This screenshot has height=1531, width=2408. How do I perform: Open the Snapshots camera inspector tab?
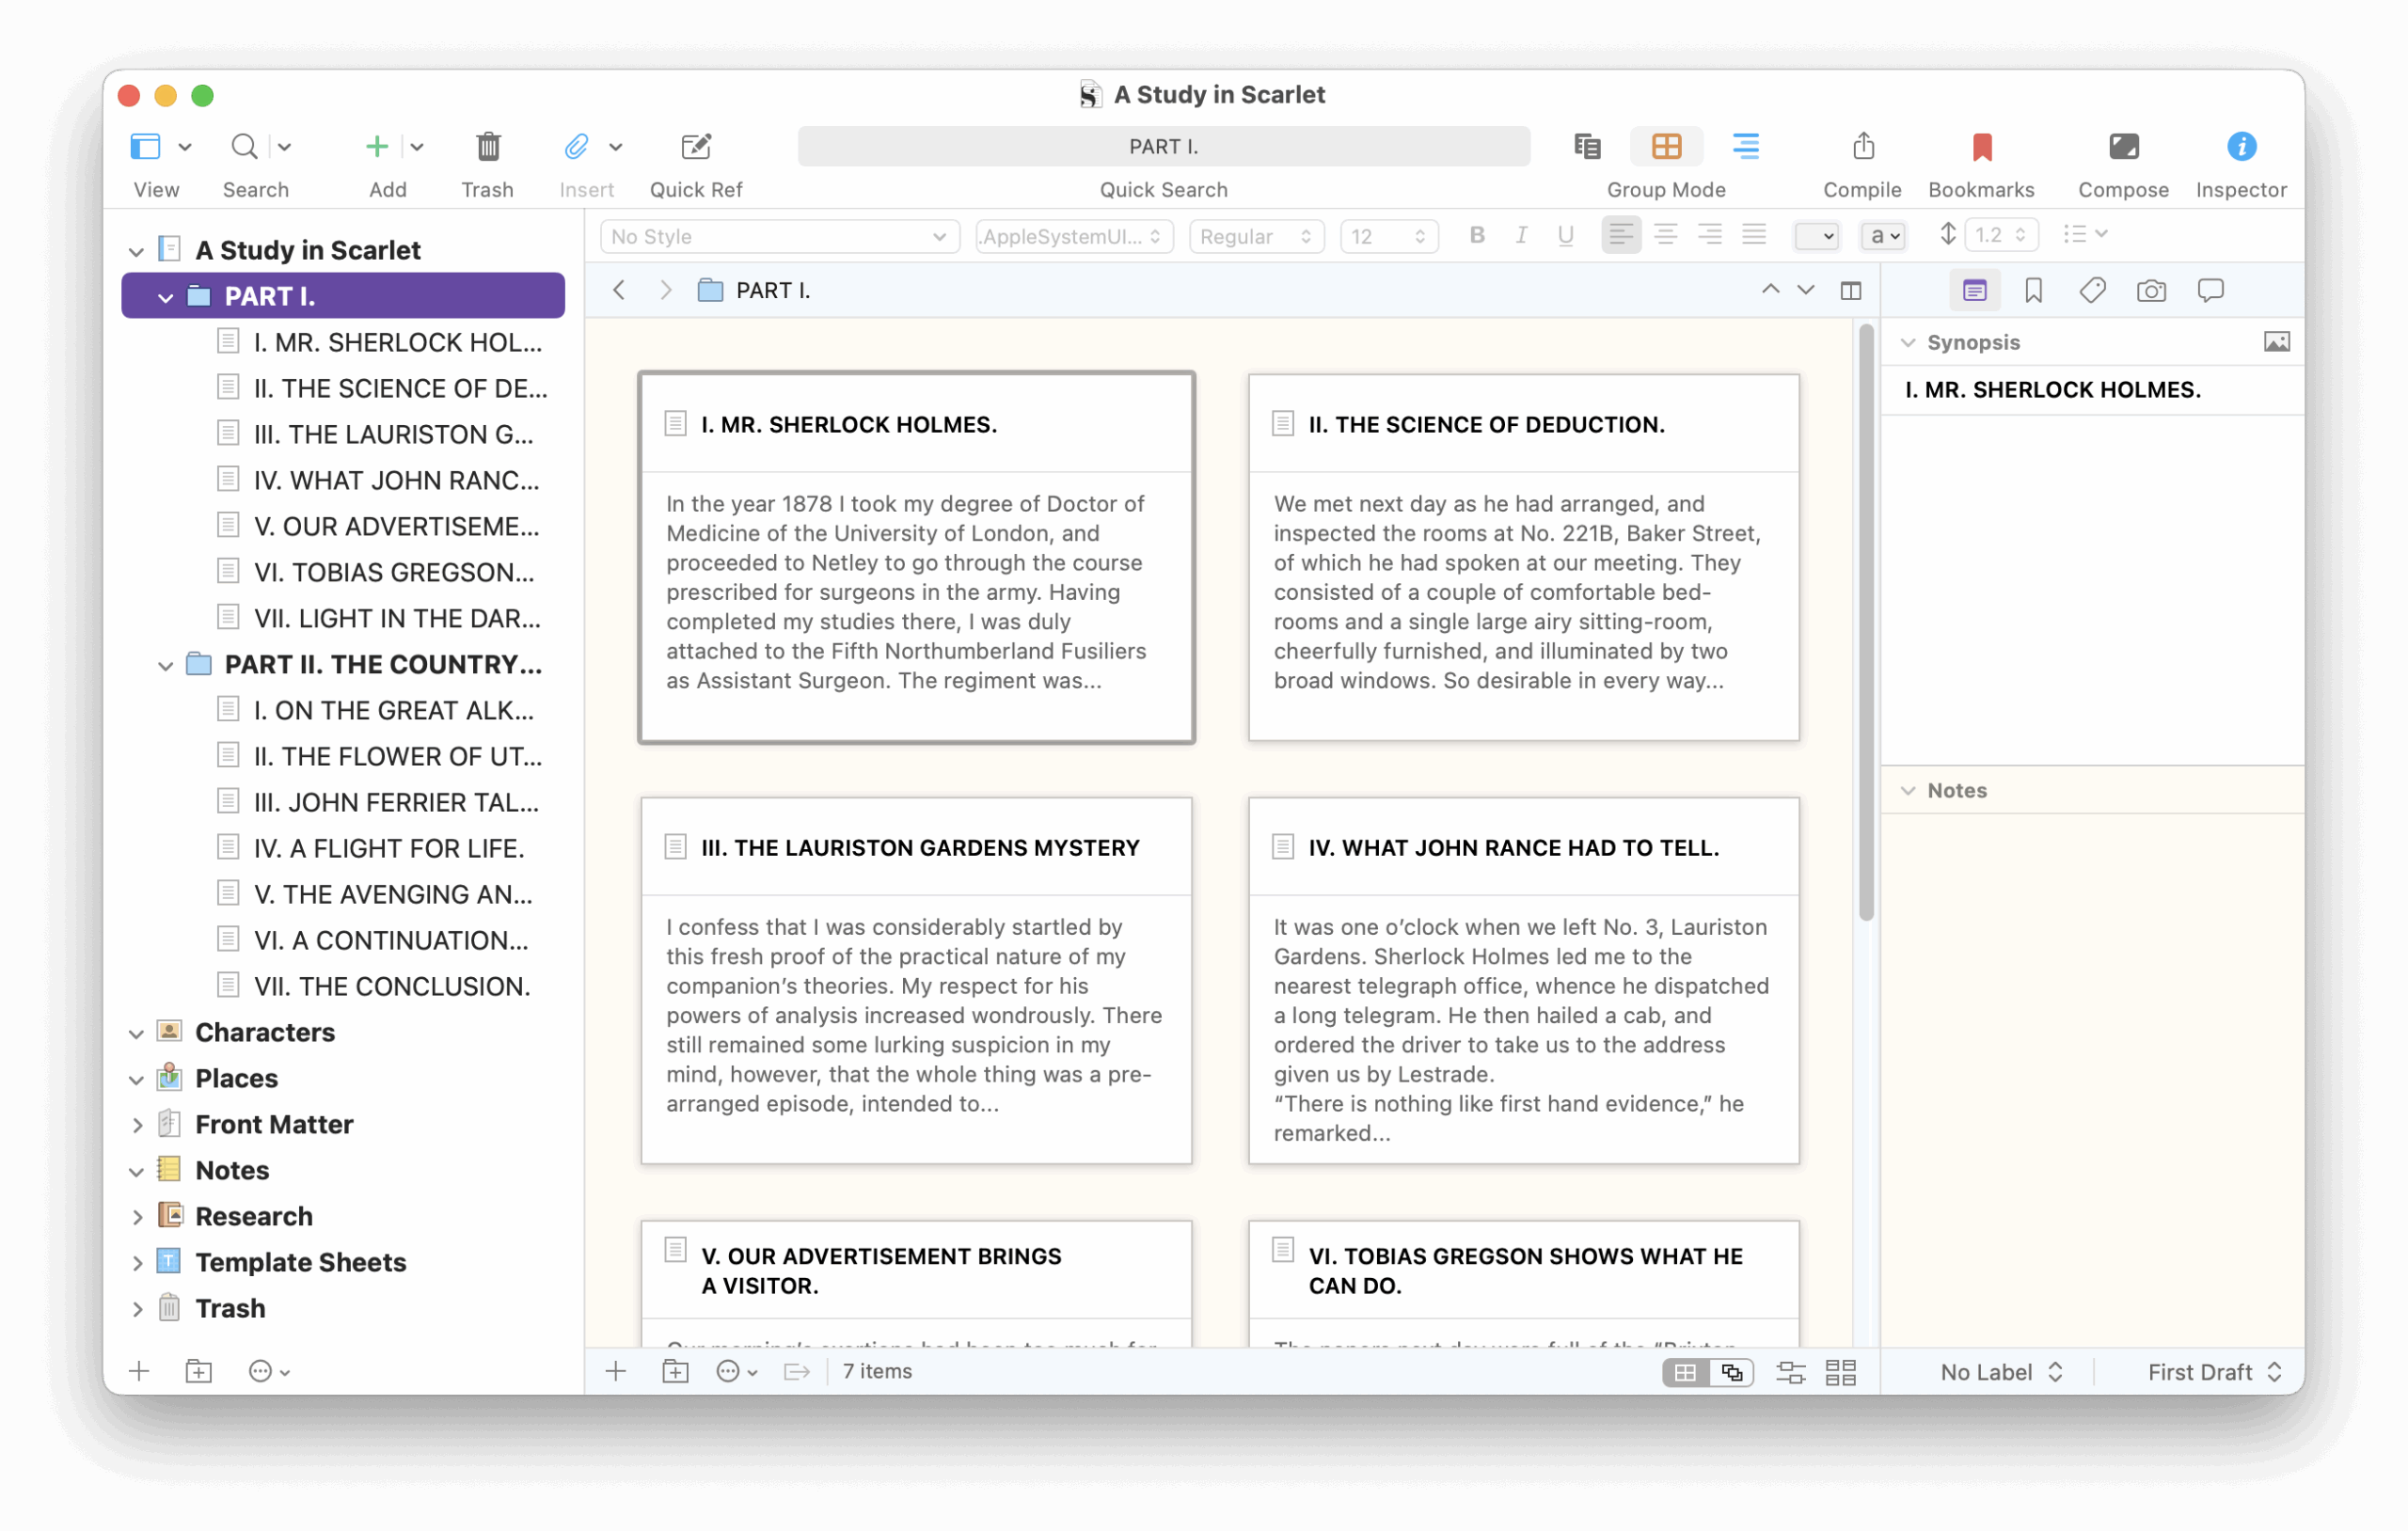click(2151, 291)
